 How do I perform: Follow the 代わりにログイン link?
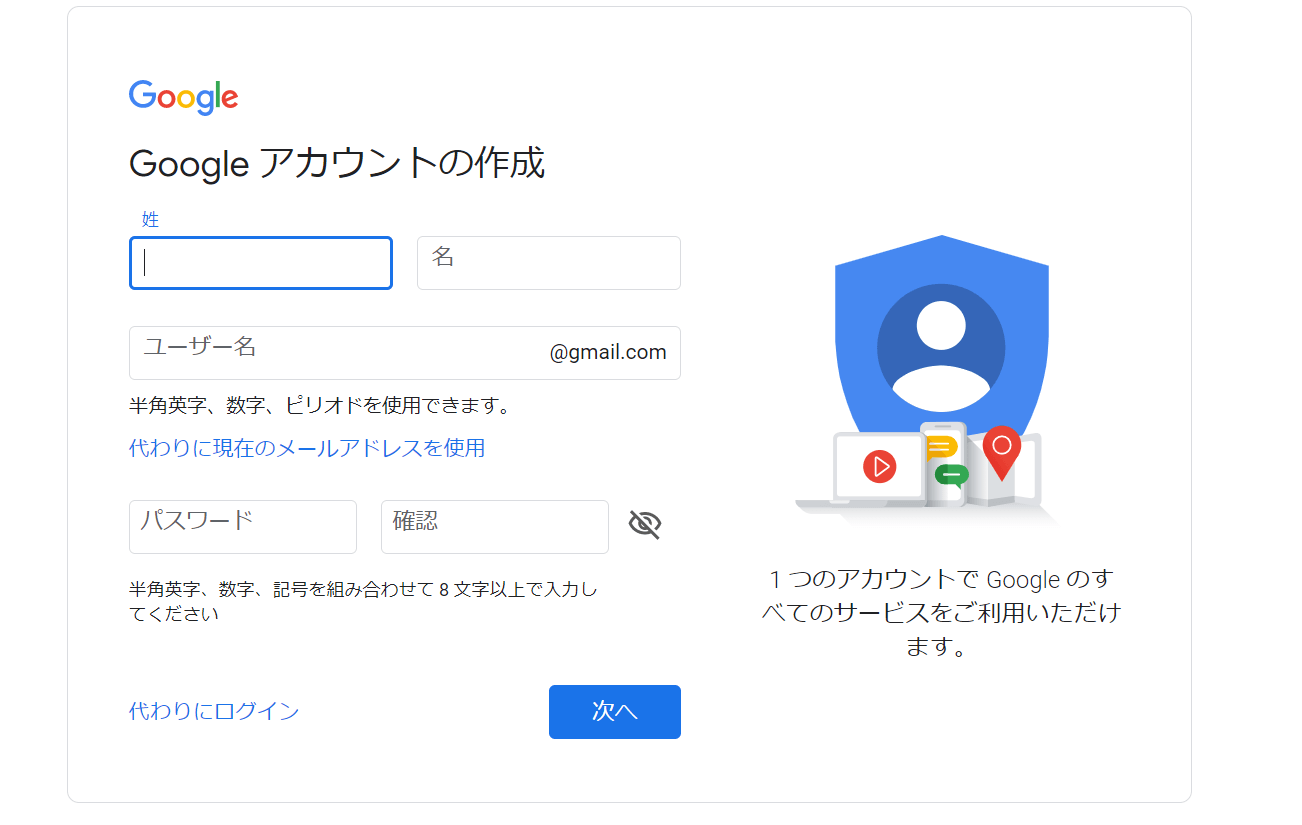coord(214,711)
